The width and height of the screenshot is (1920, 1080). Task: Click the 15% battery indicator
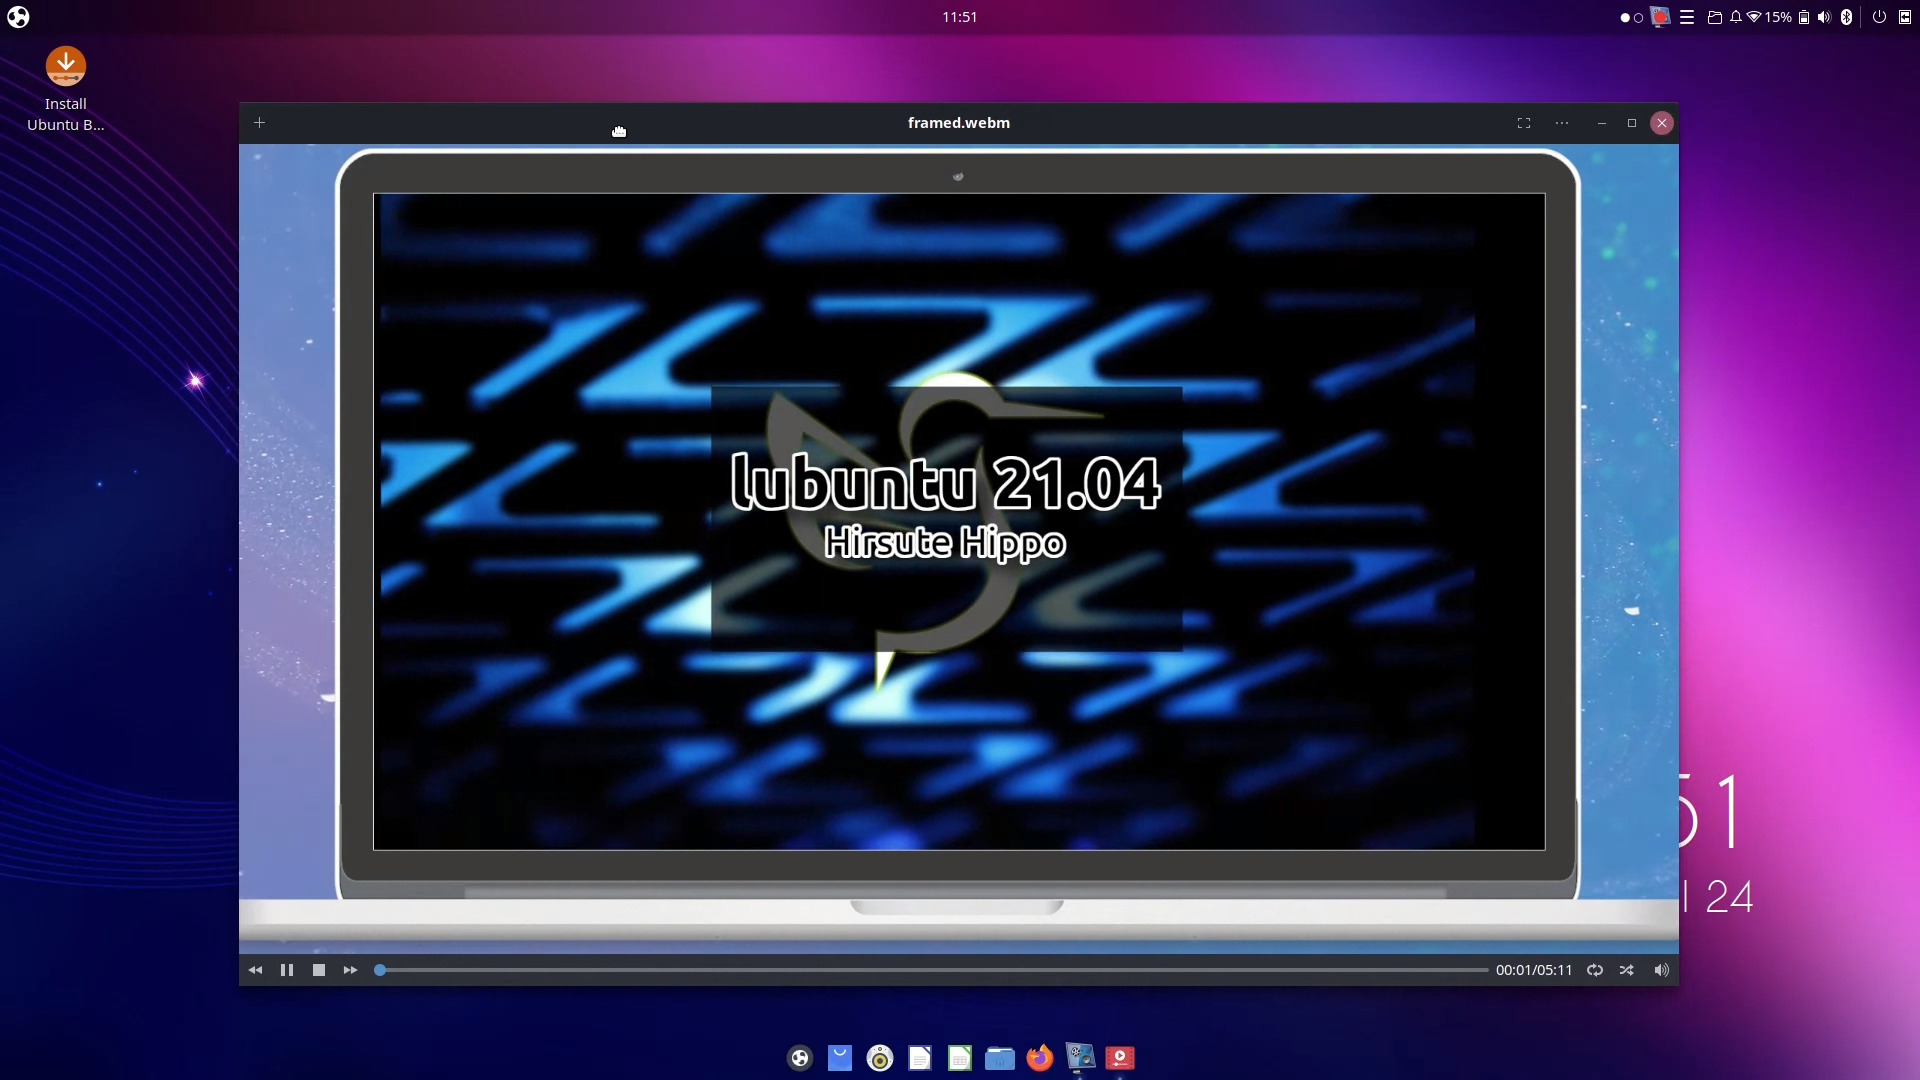click(1787, 17)
